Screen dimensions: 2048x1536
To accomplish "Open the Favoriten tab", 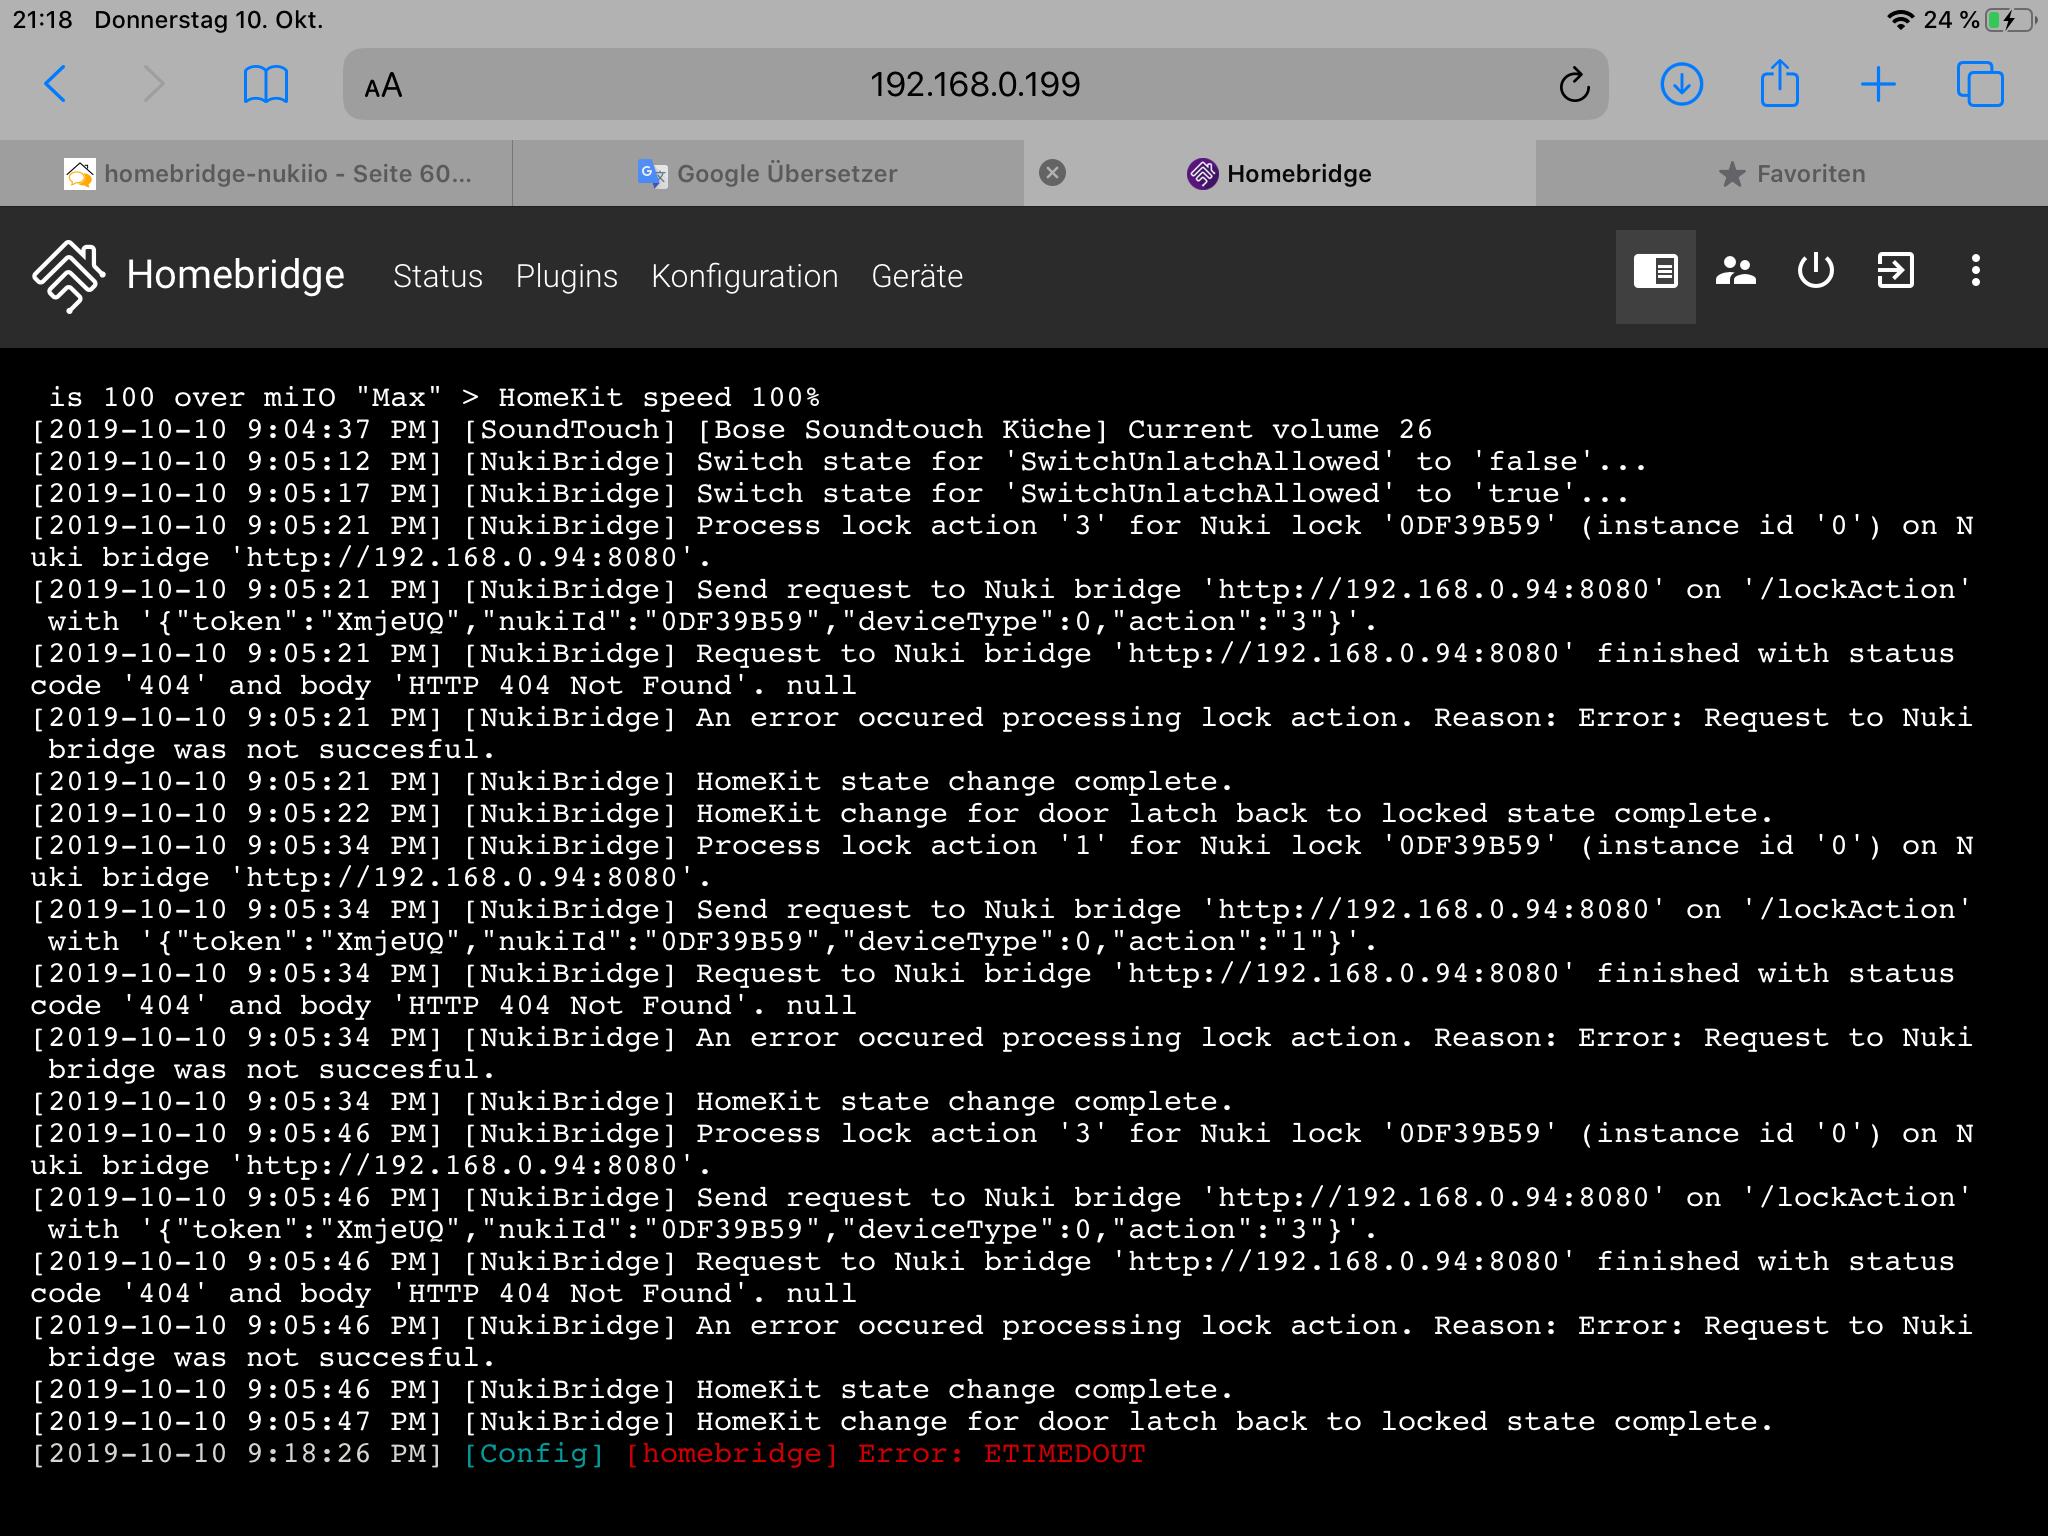I will tap(1792, 174).
